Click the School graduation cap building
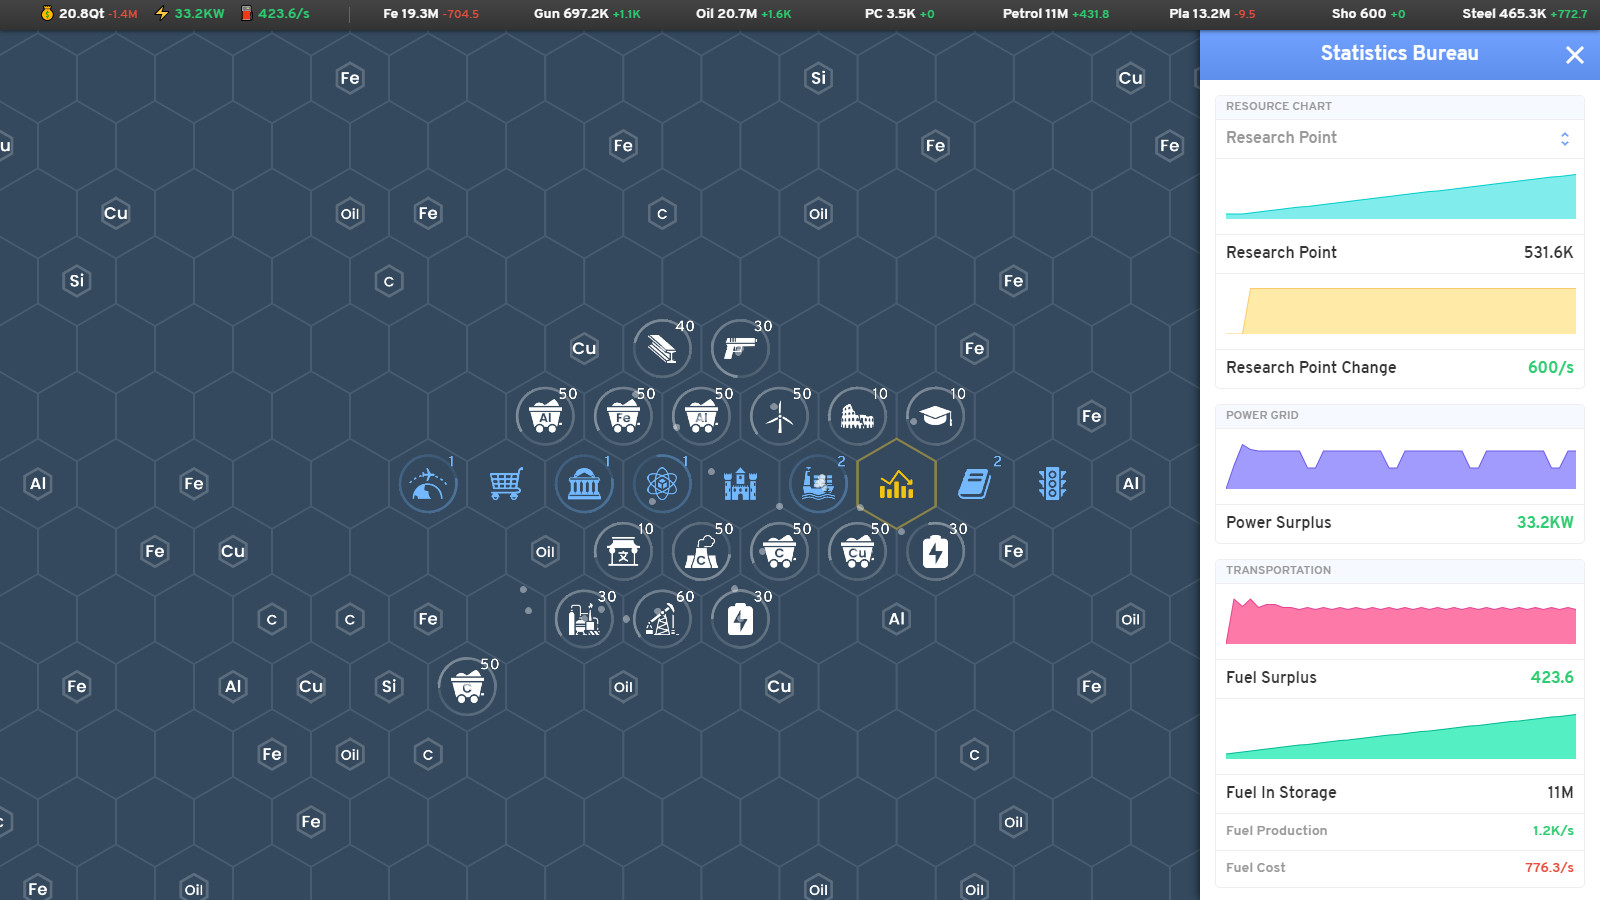This screenshot has height=900, width=1600. (x=934, y=416)
